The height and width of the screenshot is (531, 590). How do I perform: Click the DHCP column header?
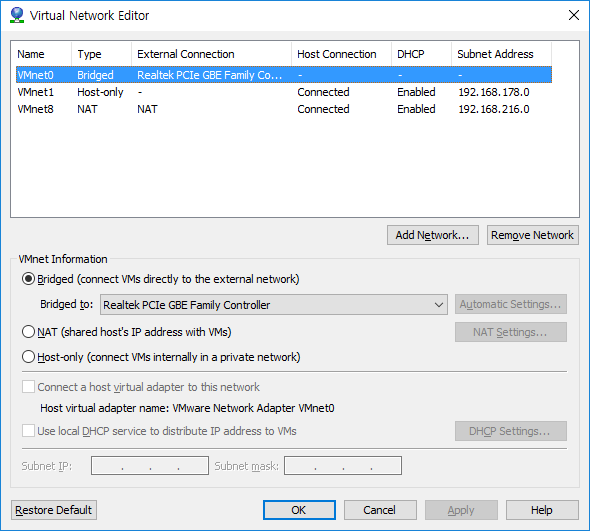421,54
